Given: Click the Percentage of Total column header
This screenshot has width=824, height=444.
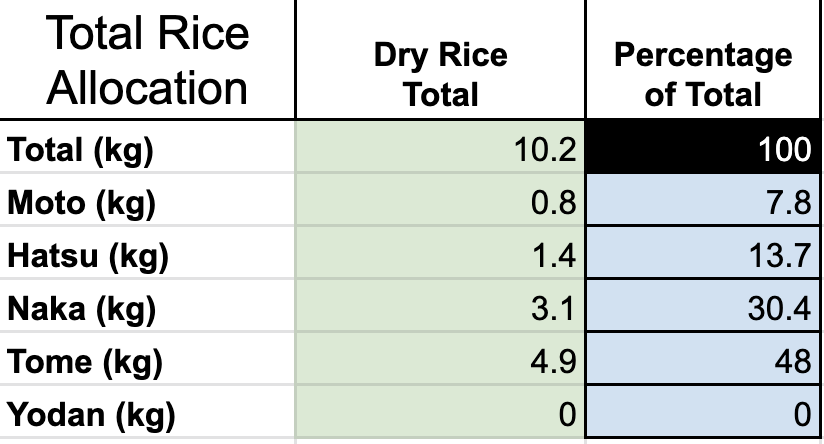Looking at the screenshot, I should tap(702, 73).
